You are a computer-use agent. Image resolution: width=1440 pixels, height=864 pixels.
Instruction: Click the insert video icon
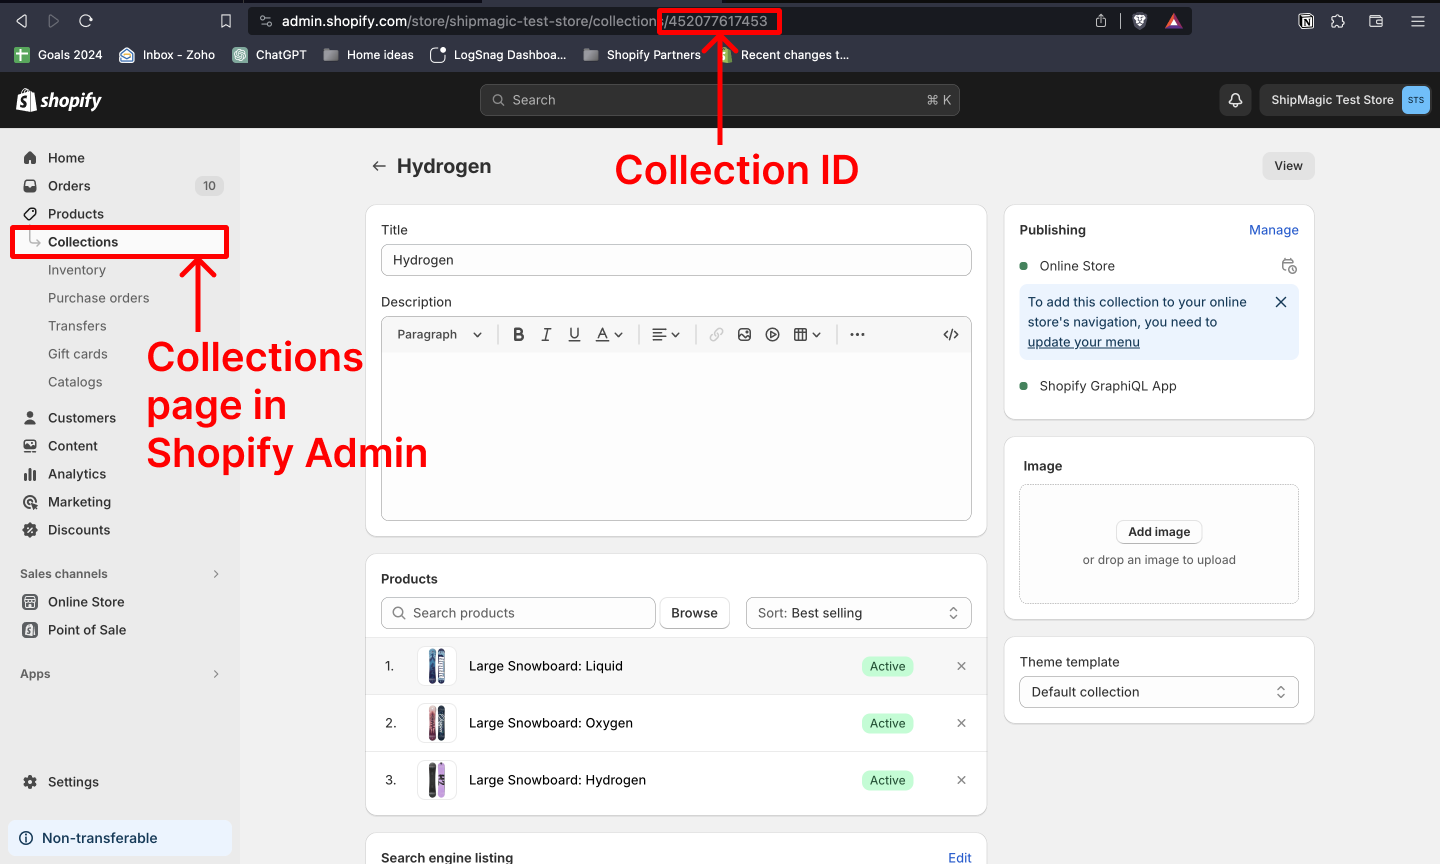click(x=772, y=335)
